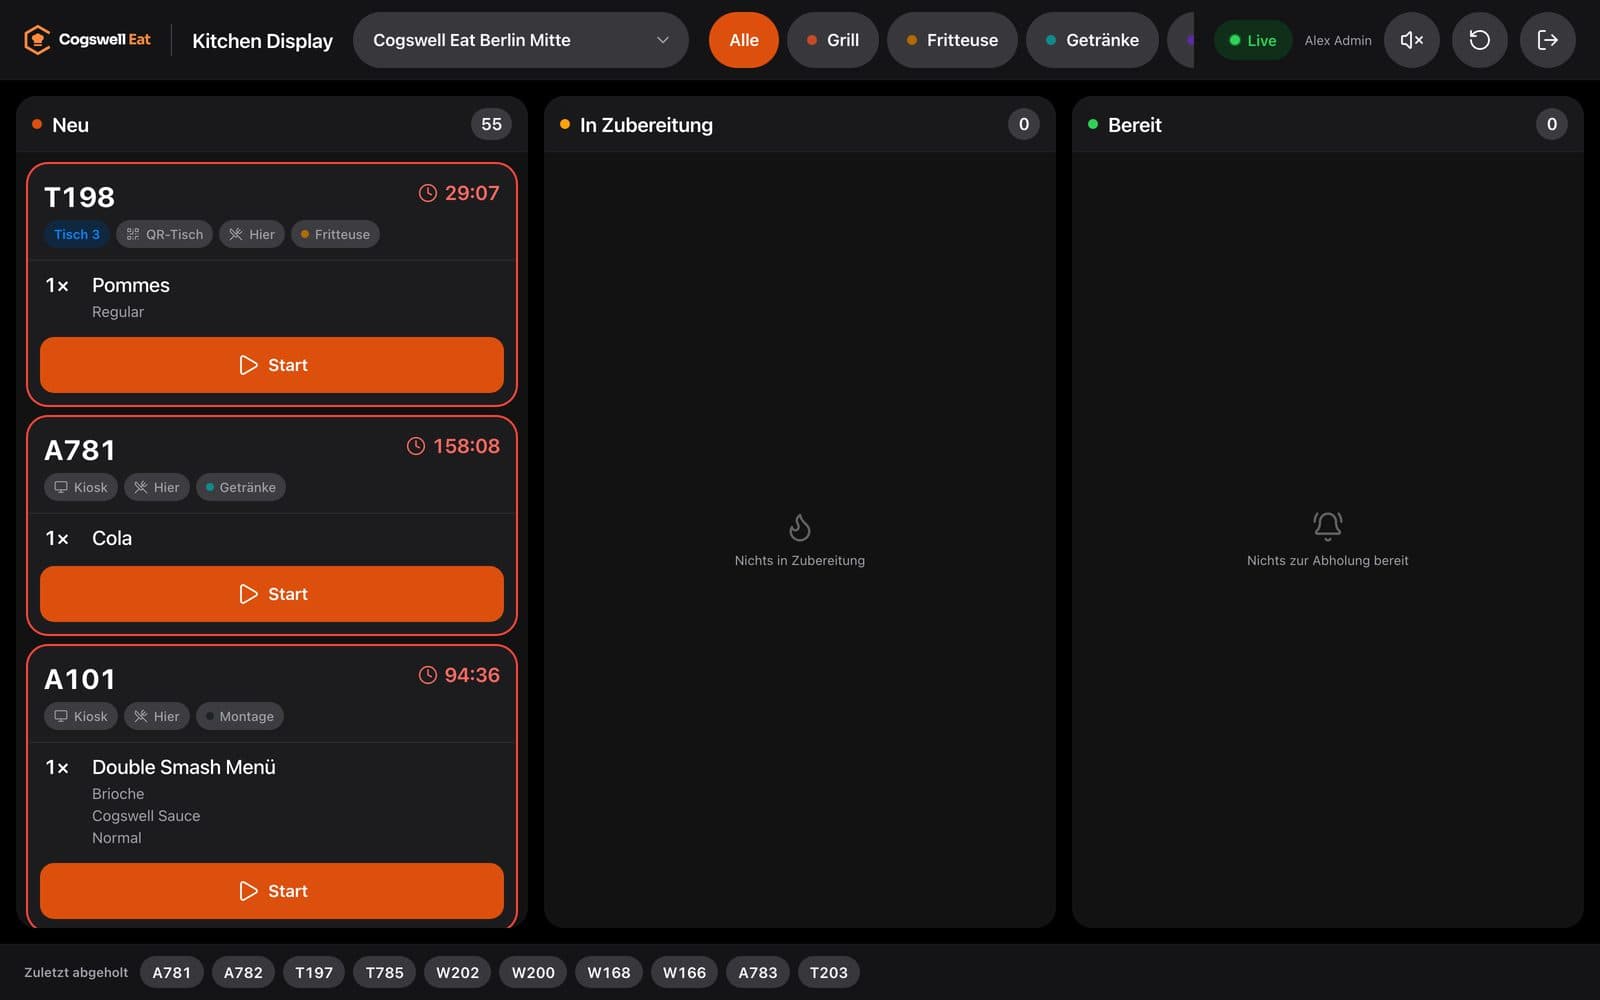Click the QR-Tisch tag on order T198
Viewport: 1600px width, 1000px height.
click(165, 234)
